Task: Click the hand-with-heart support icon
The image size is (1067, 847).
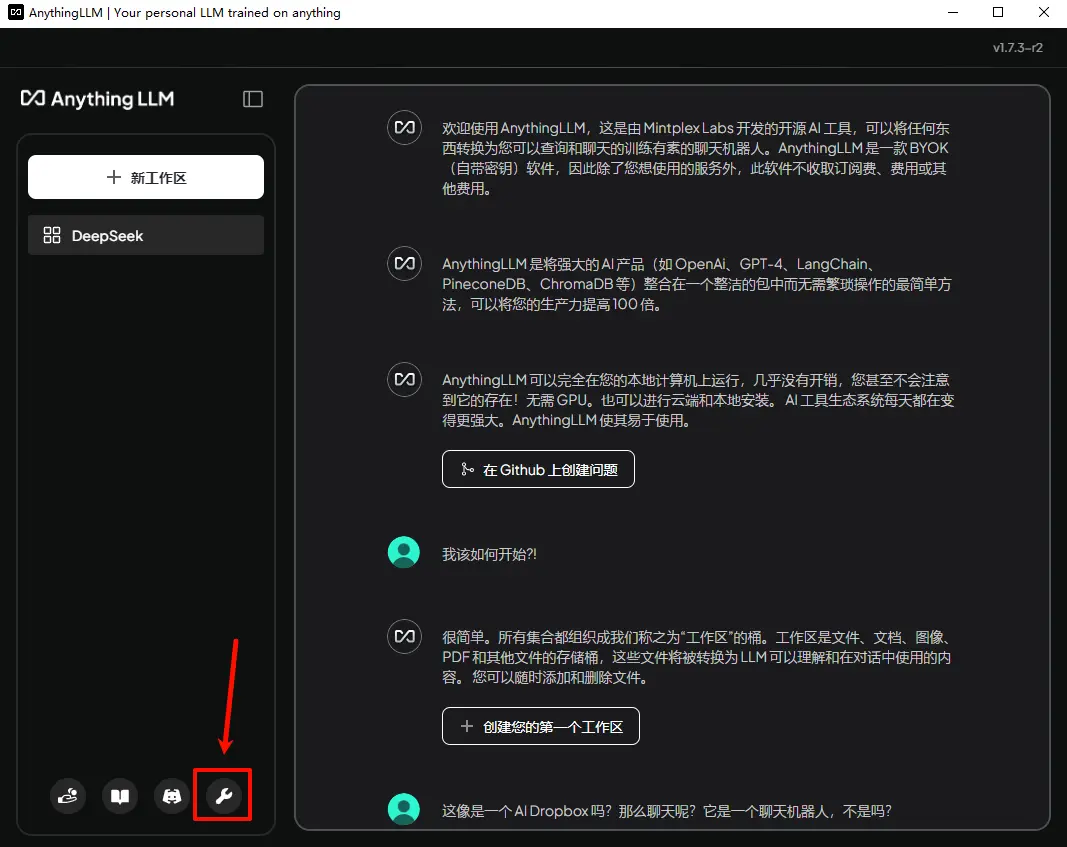Action: [67, 795]
